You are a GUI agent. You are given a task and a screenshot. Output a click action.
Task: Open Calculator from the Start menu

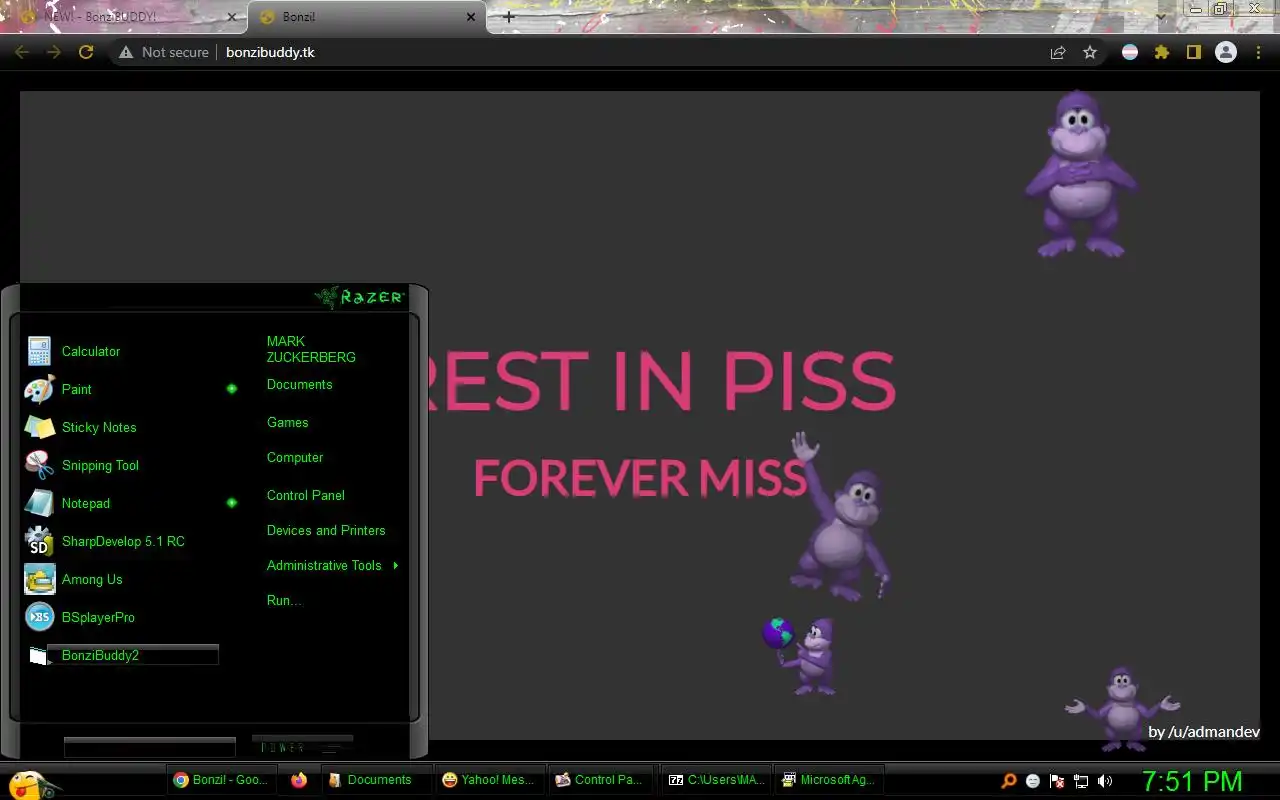coord(120,351)
